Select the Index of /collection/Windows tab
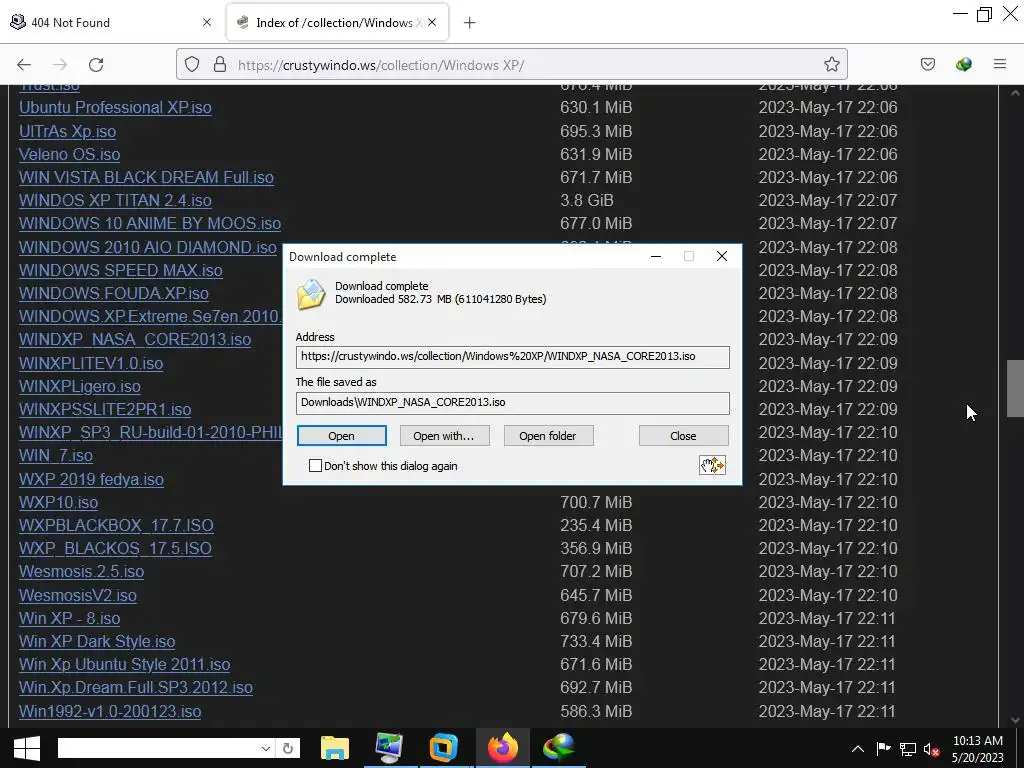 [x=337, y=22]
